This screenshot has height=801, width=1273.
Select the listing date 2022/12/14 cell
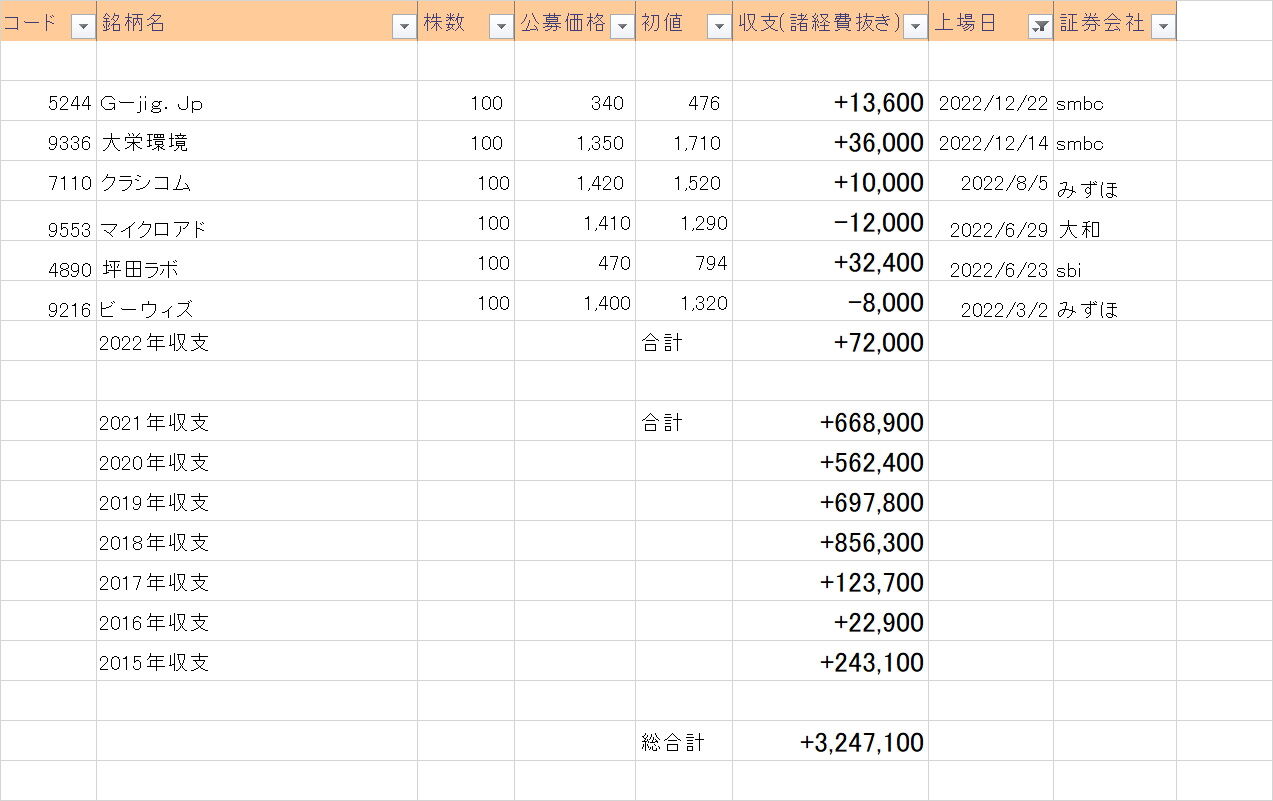pos(991,141)
